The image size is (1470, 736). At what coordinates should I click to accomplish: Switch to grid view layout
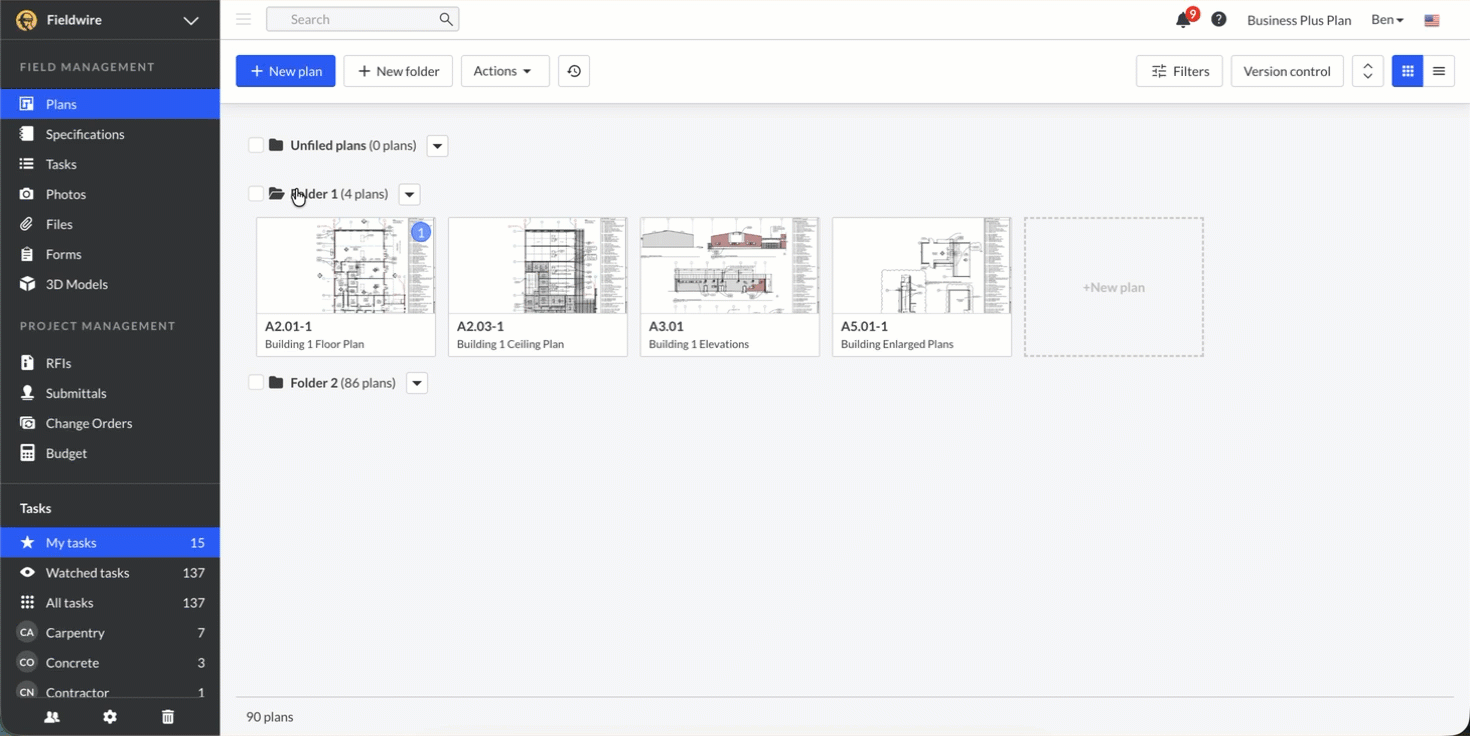[1407, 71]
